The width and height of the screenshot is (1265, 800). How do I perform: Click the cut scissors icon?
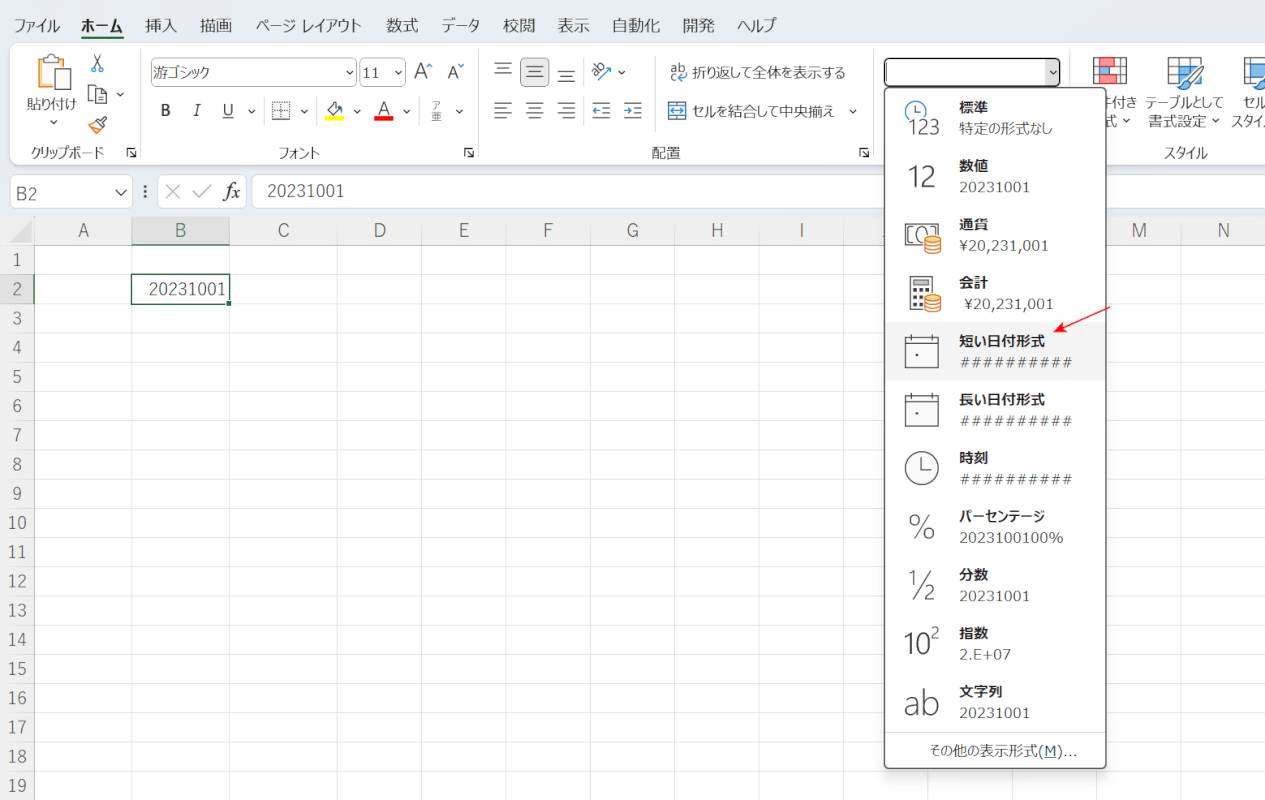coord(97,63)
